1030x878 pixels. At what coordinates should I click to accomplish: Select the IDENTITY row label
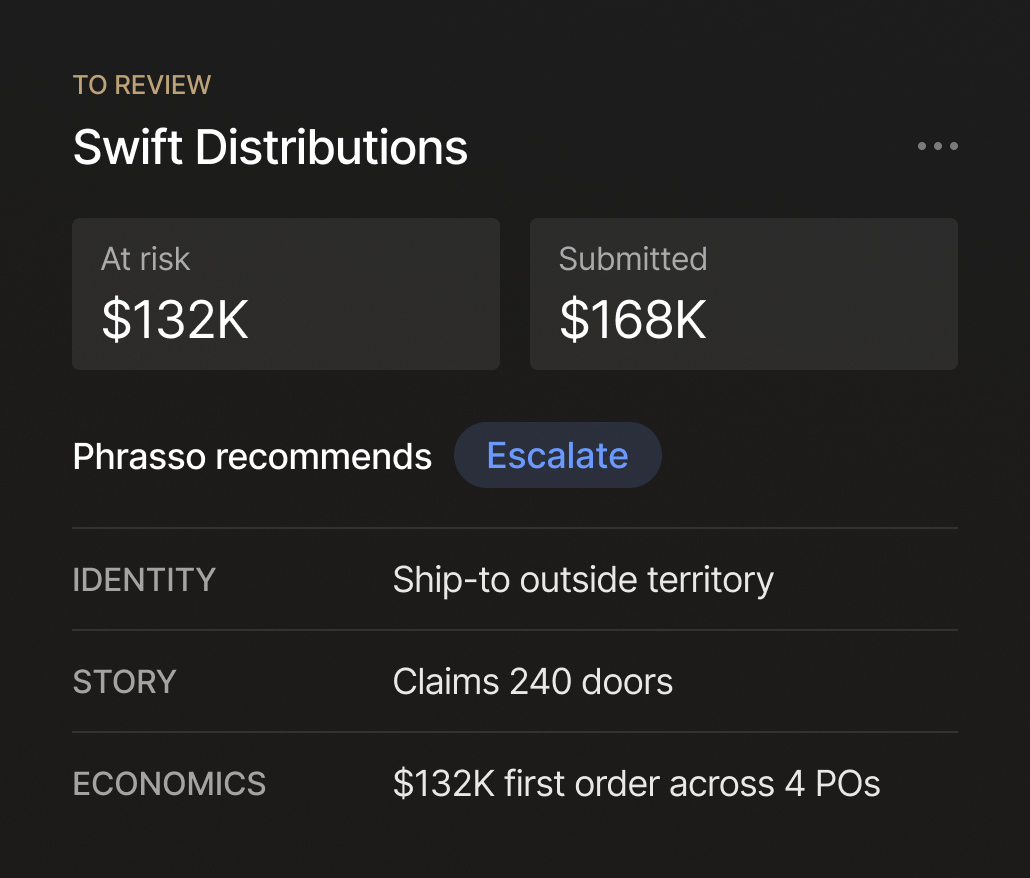pyautogui.click(x=144, y=580)
